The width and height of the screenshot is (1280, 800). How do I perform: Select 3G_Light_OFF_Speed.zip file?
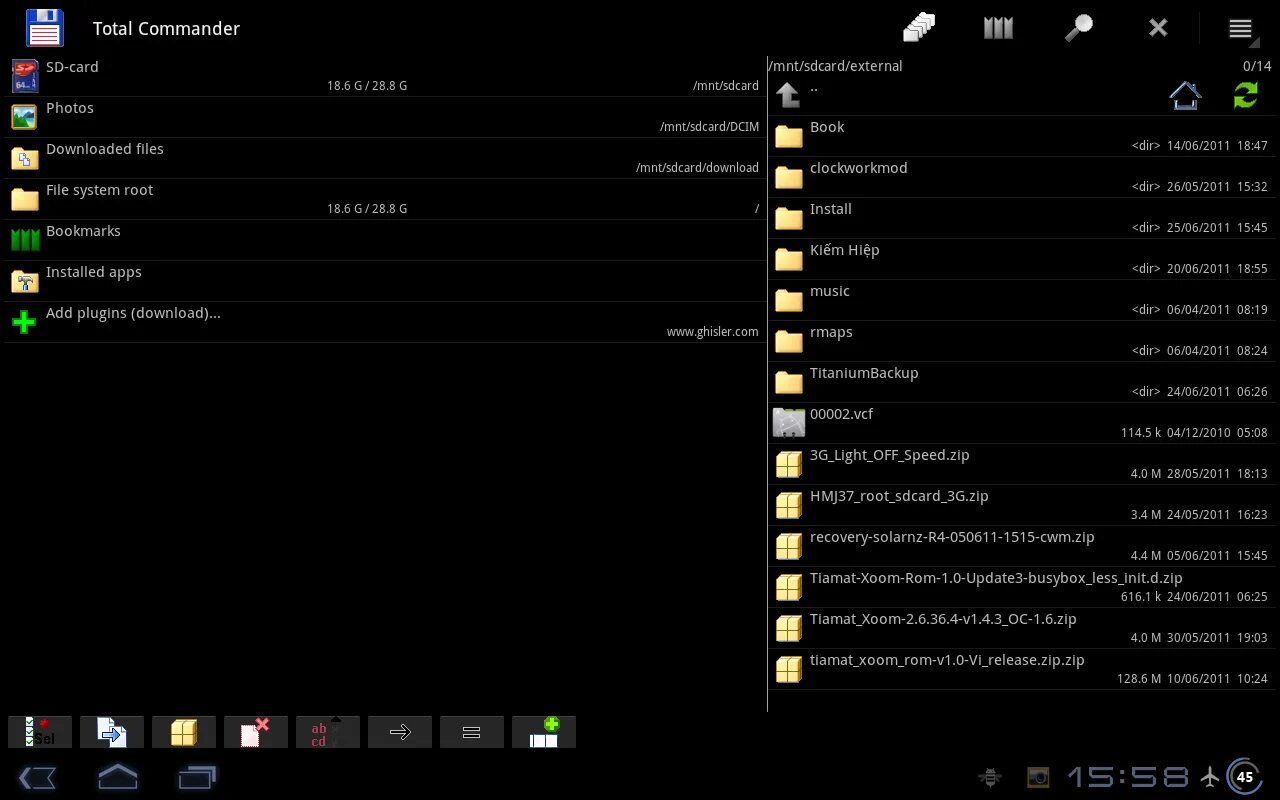pos(1020,464)
